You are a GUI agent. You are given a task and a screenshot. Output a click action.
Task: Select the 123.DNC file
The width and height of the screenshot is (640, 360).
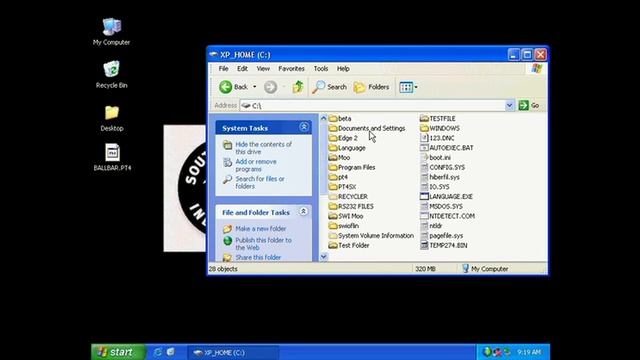click(437, 138)
